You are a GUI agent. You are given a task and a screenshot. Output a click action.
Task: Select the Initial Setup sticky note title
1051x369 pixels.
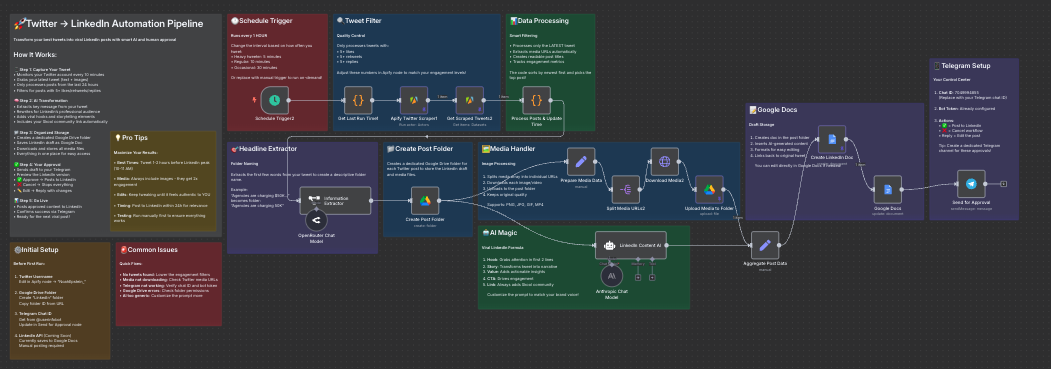click(x=36, y=250)
